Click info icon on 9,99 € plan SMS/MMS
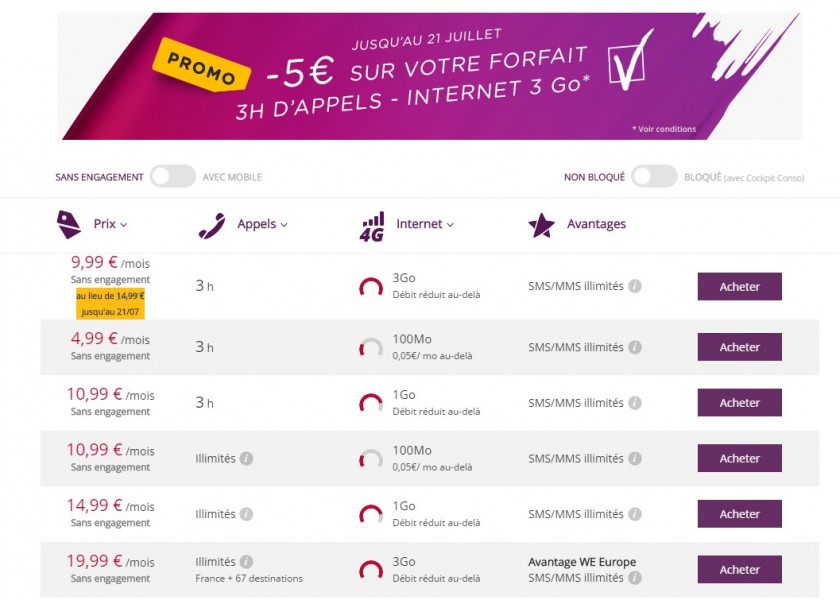The height and width of the screenshot is (600, 840). [635, 286]
